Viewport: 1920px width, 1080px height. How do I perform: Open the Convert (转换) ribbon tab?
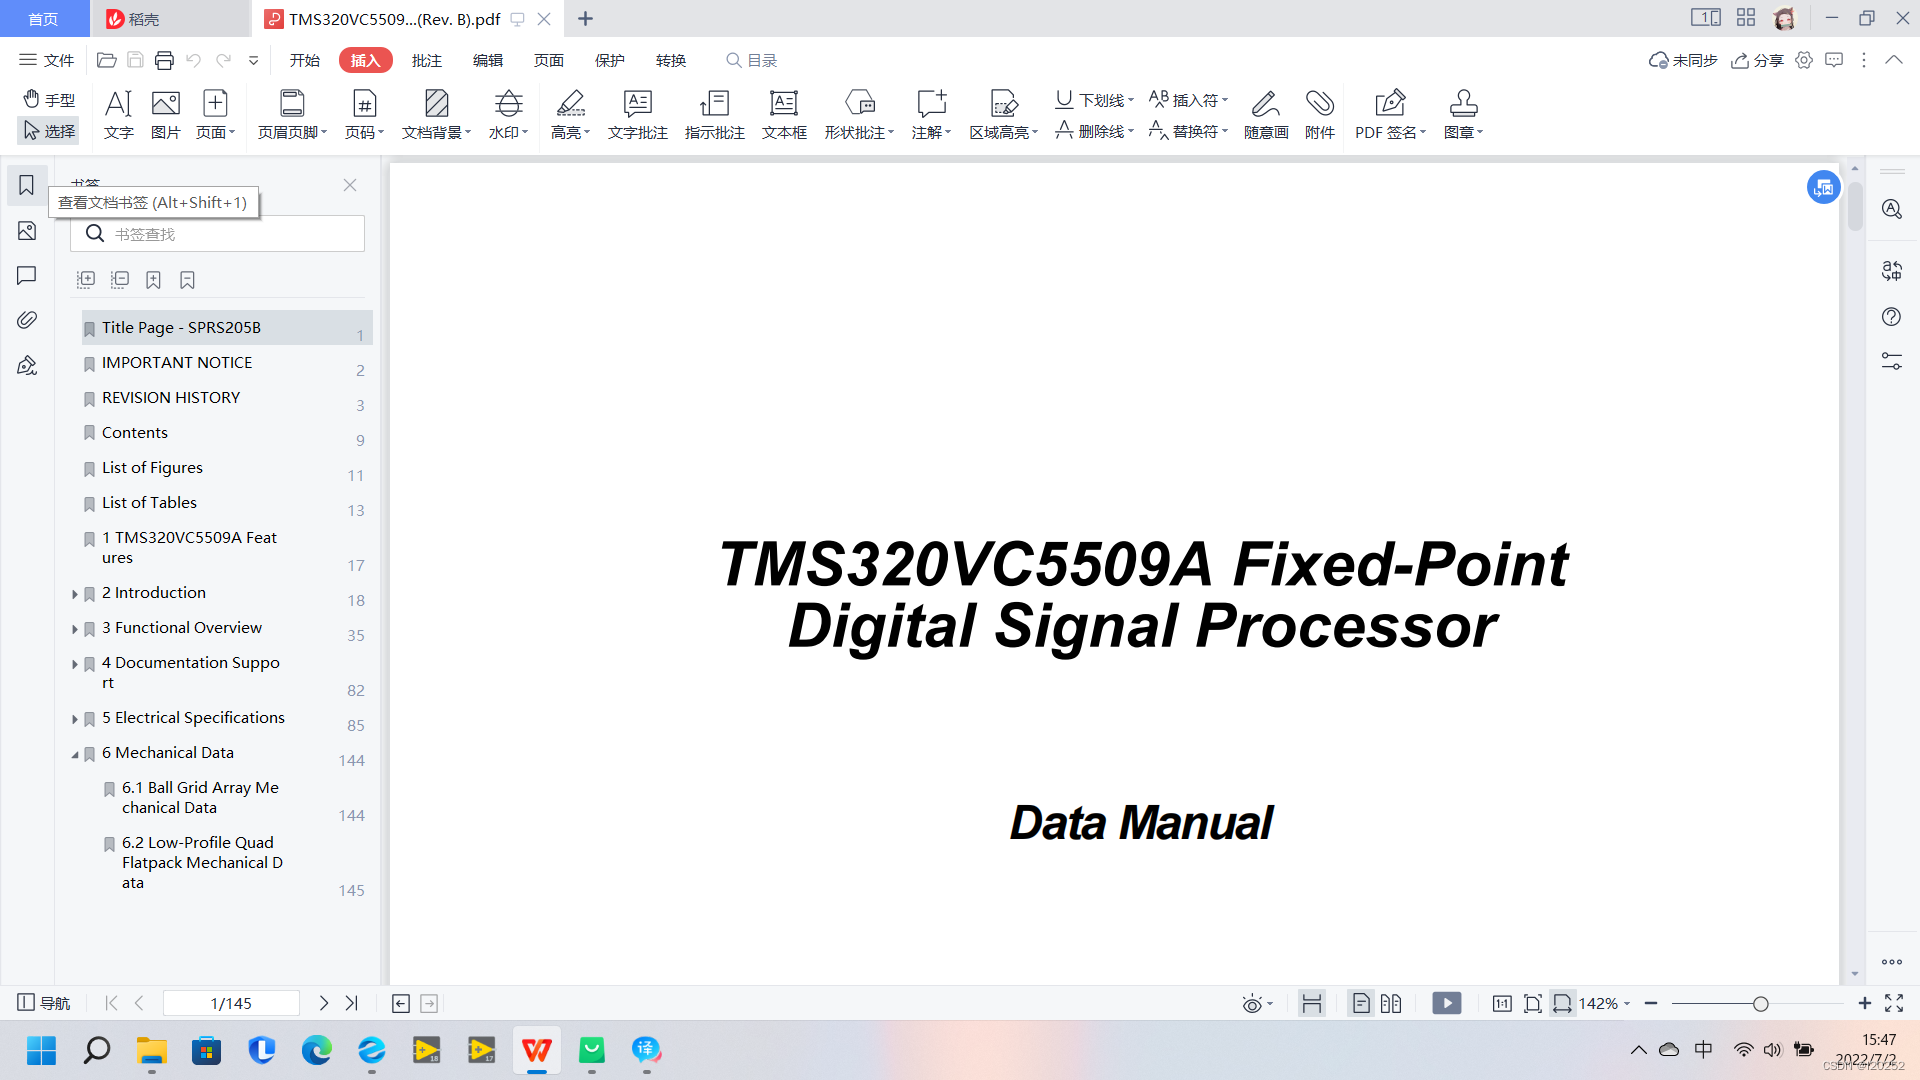point(670,60)
